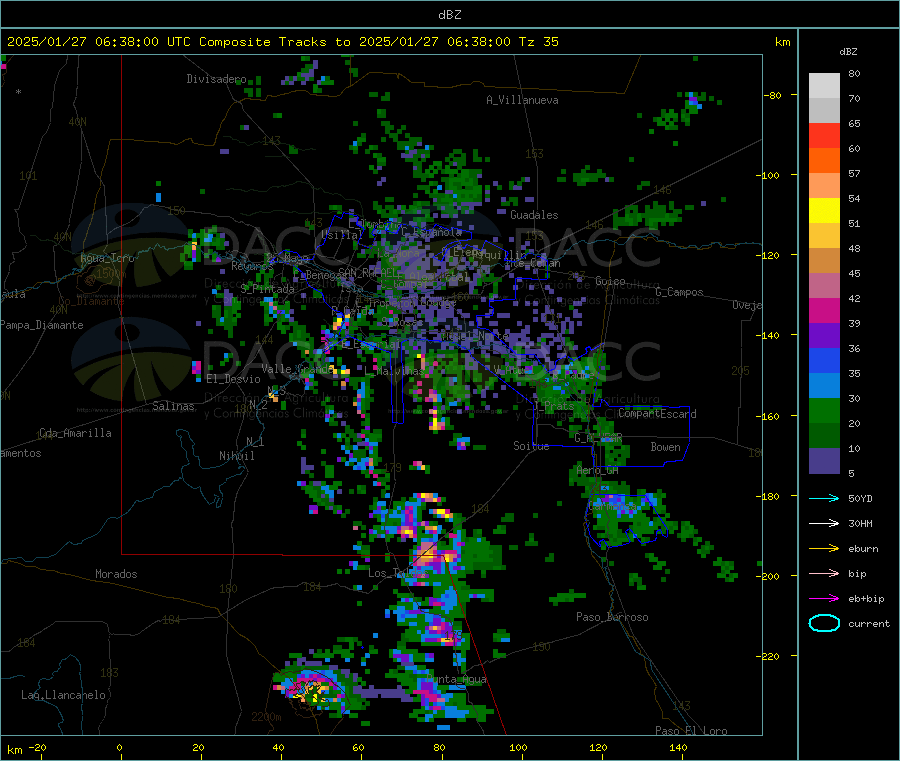Select the 80 dBZ light grey swatch
Screen dimensions: 900x761
824,86
